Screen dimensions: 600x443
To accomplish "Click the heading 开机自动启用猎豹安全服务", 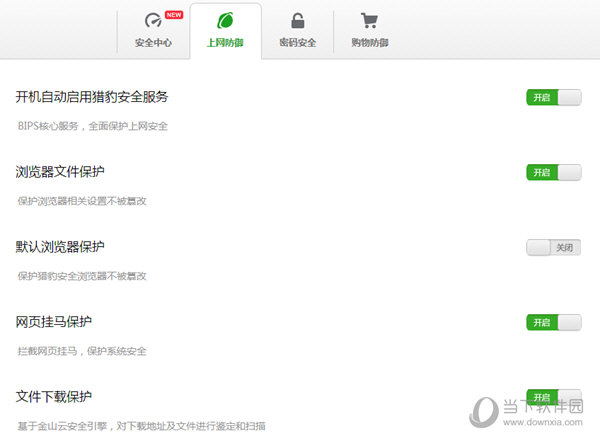I will [92, 97].
